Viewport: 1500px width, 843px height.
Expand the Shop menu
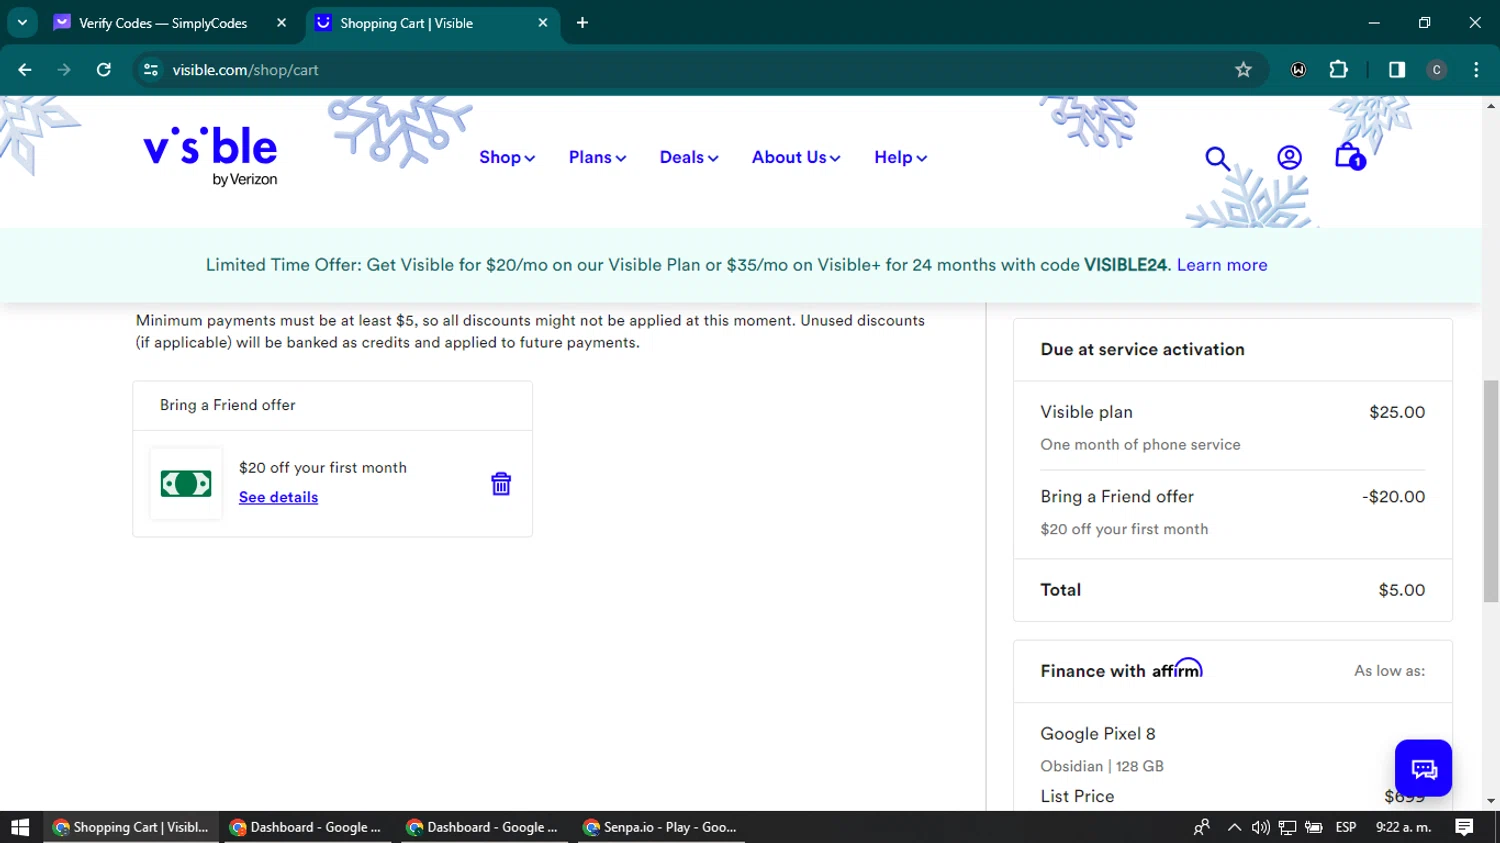tap(507, 157)
